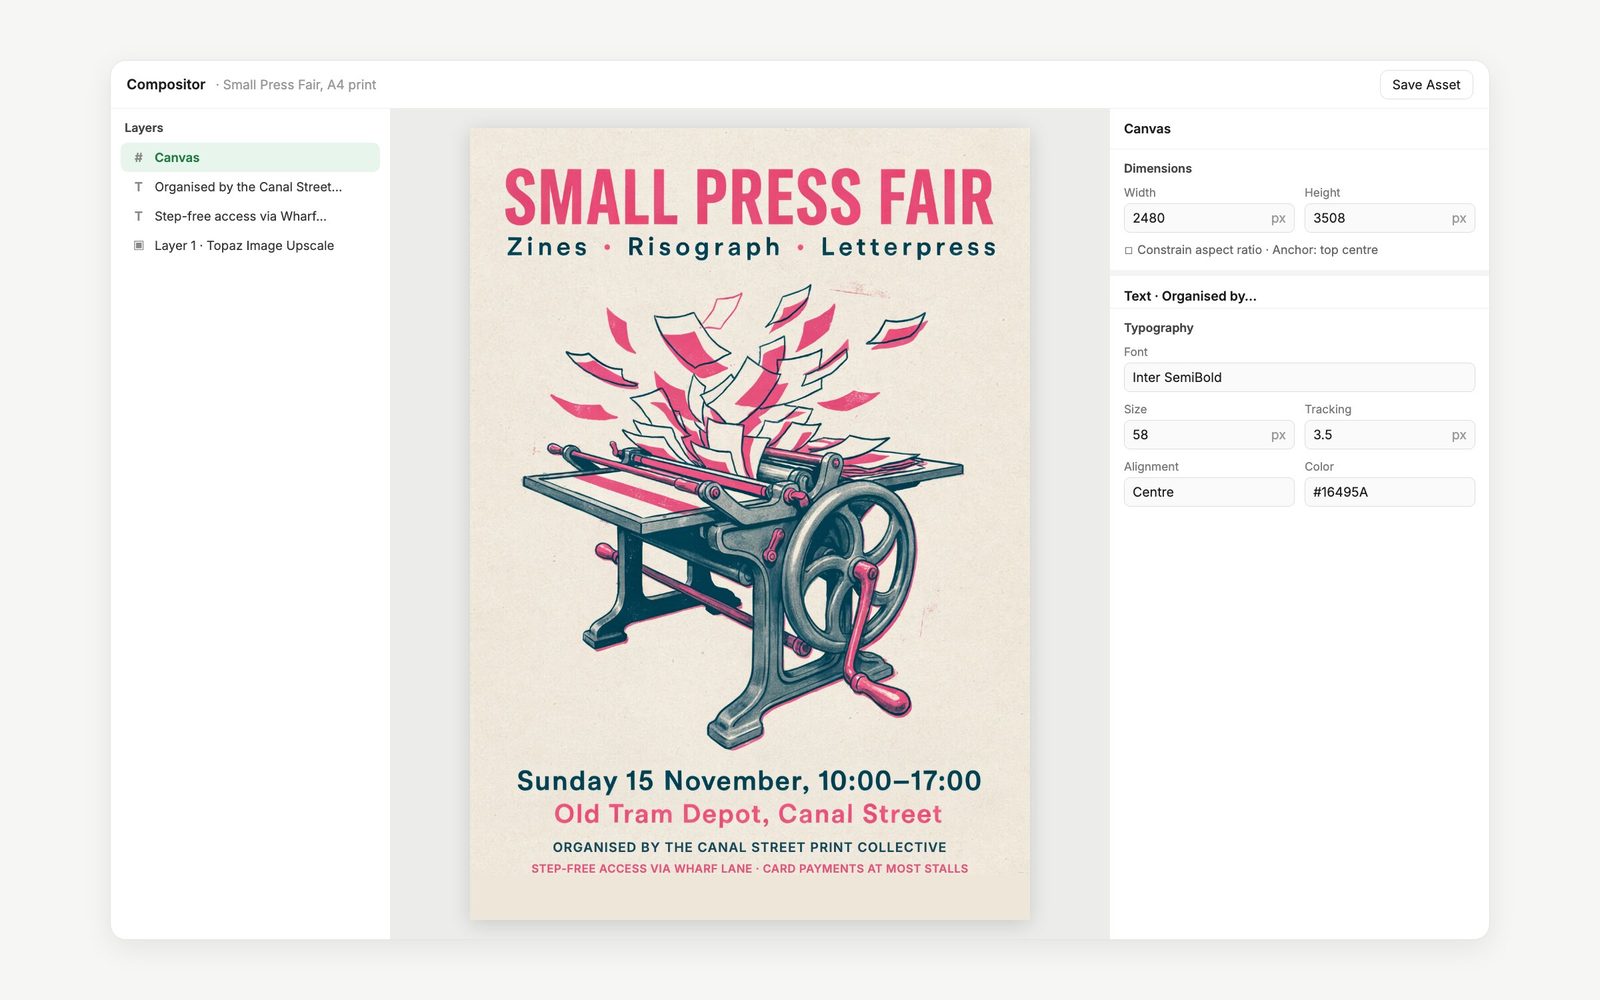Click the canvas Height field 3508
This screenshot has width=1600, height=1000.
pyautogui.click(x=1389, y=218)
